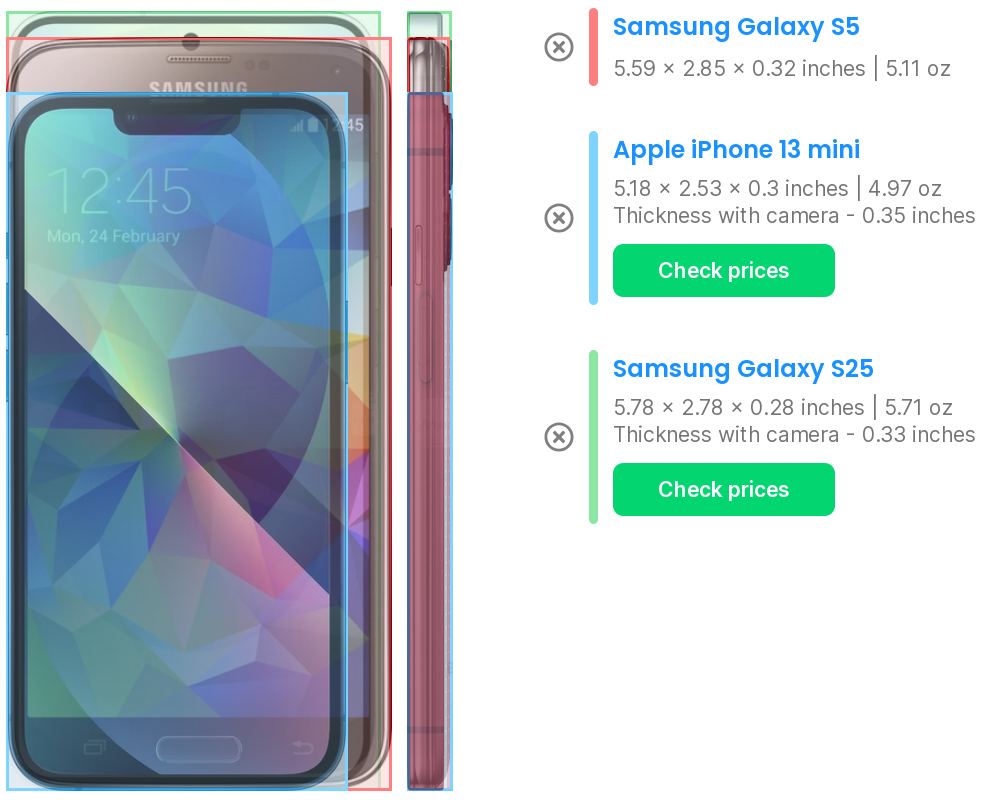This screenshot has width=990, height=800.
Task: Click the red color bar beside Galaxy S5
Action: click(593, 47)
